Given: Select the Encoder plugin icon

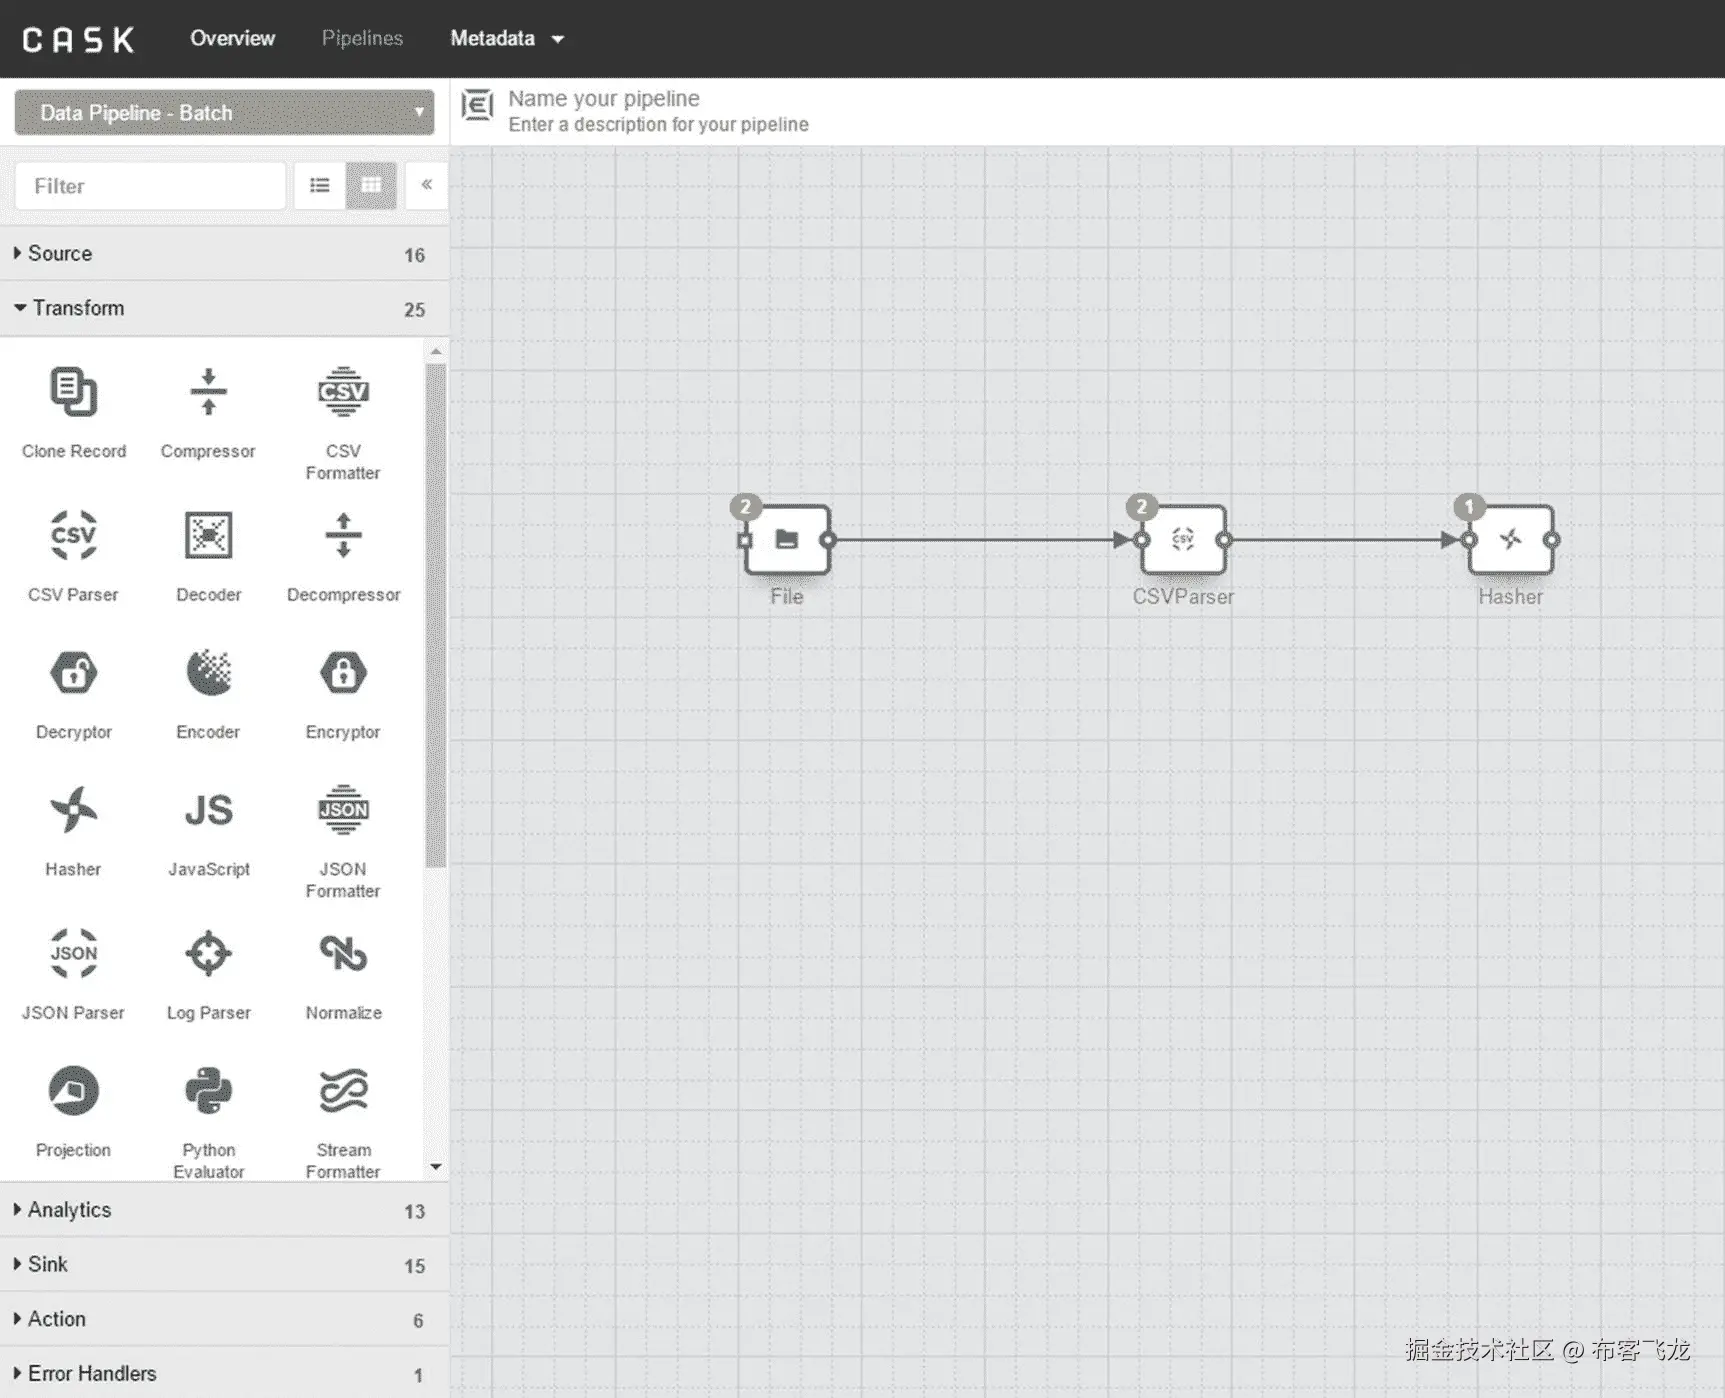Looking at the screenshot, I should tap(208, 672).
